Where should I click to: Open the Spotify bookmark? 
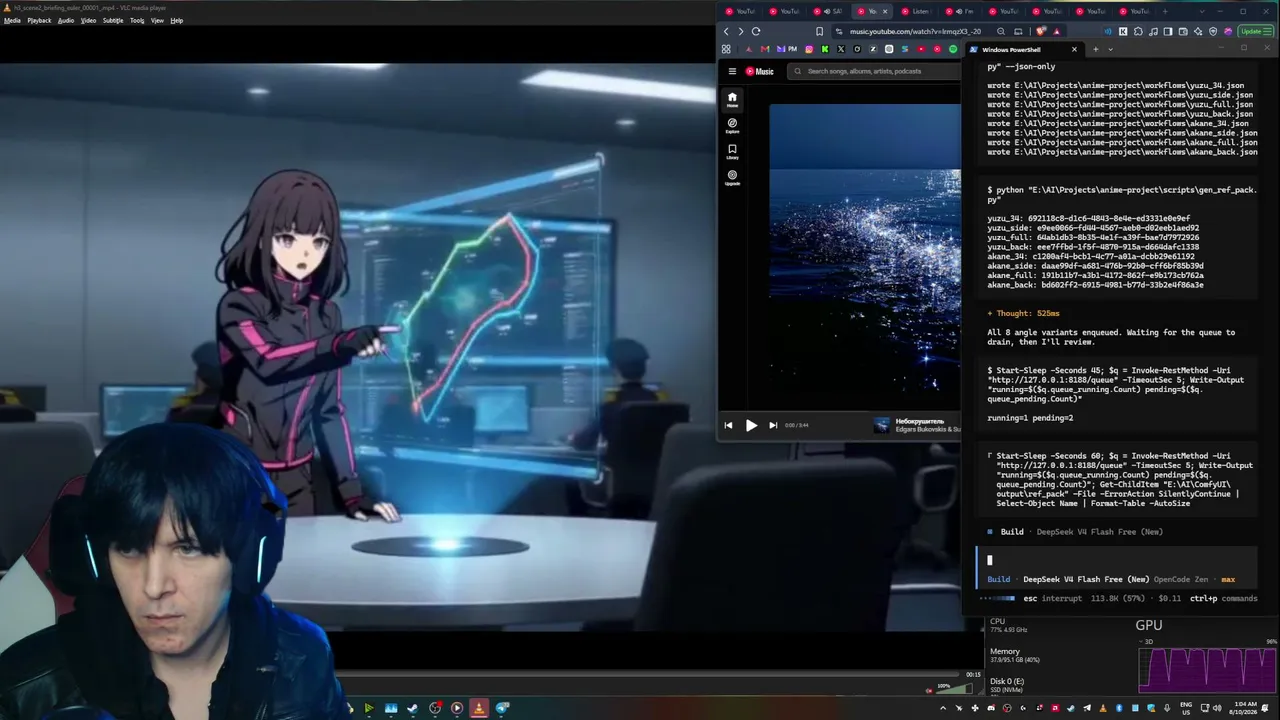[953, 49]
